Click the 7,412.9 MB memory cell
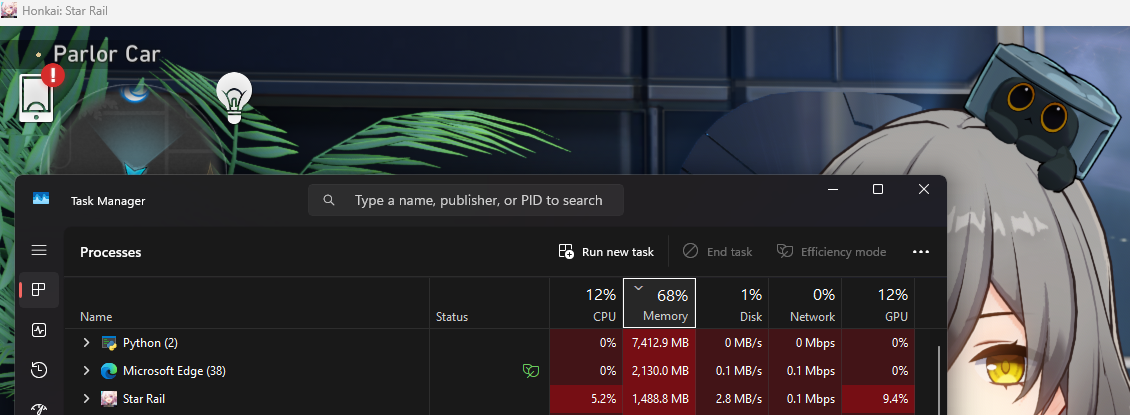The width and height of the screenshot is (1130, 415). pos(659,343)
